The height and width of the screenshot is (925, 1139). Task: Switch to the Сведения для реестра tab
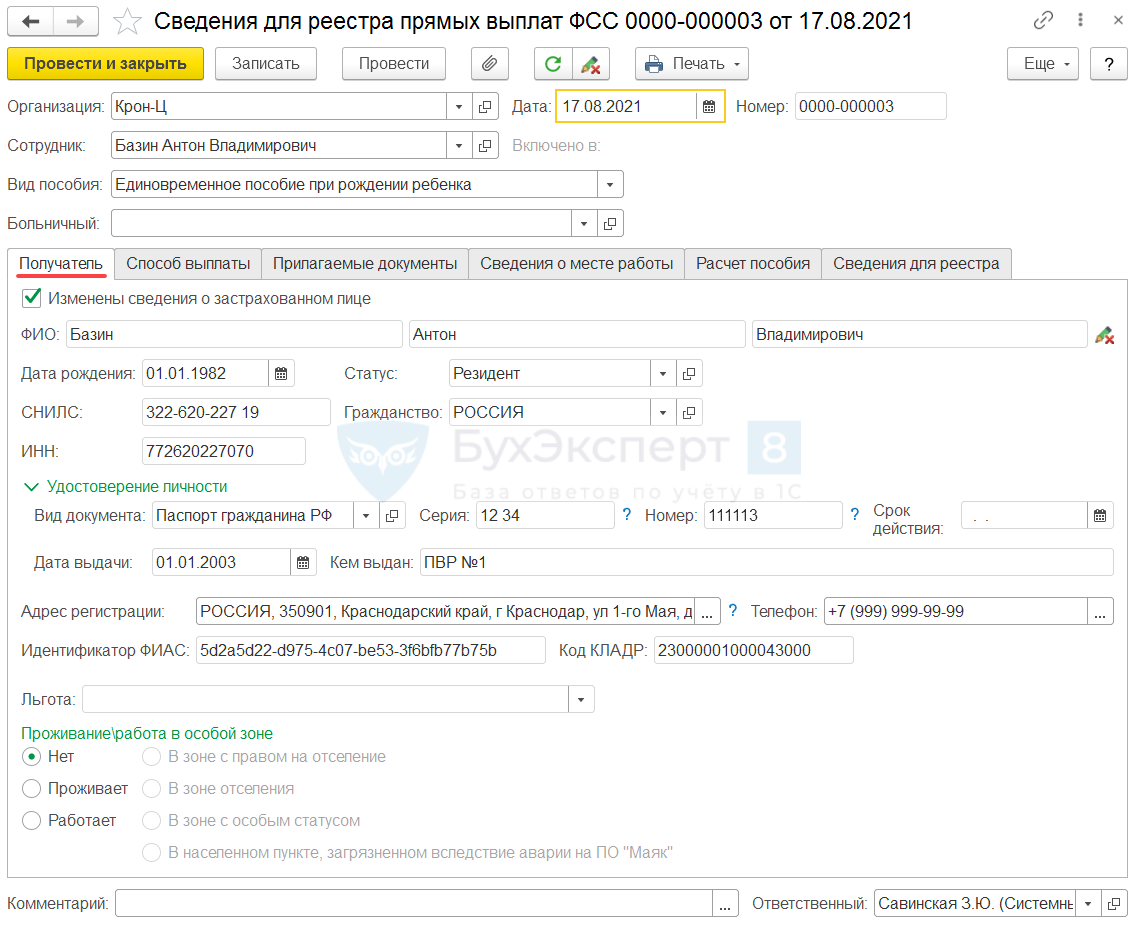point(916,264)
